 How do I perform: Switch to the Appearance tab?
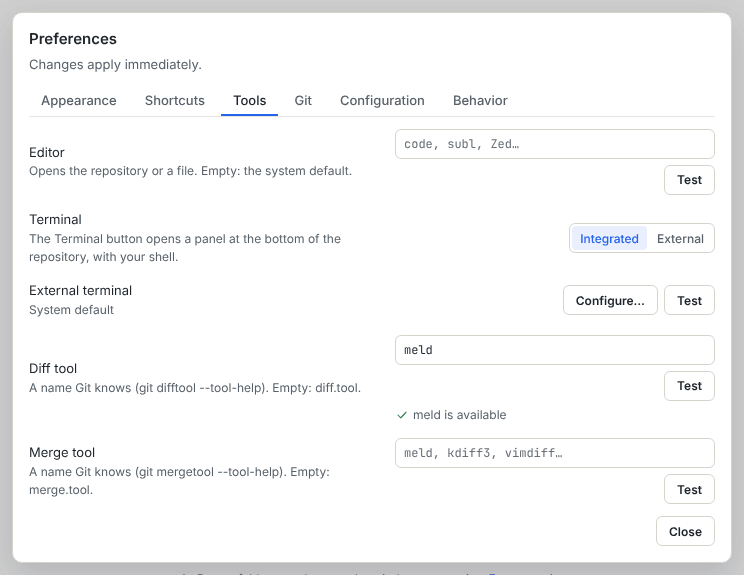[x=79, y=101]
